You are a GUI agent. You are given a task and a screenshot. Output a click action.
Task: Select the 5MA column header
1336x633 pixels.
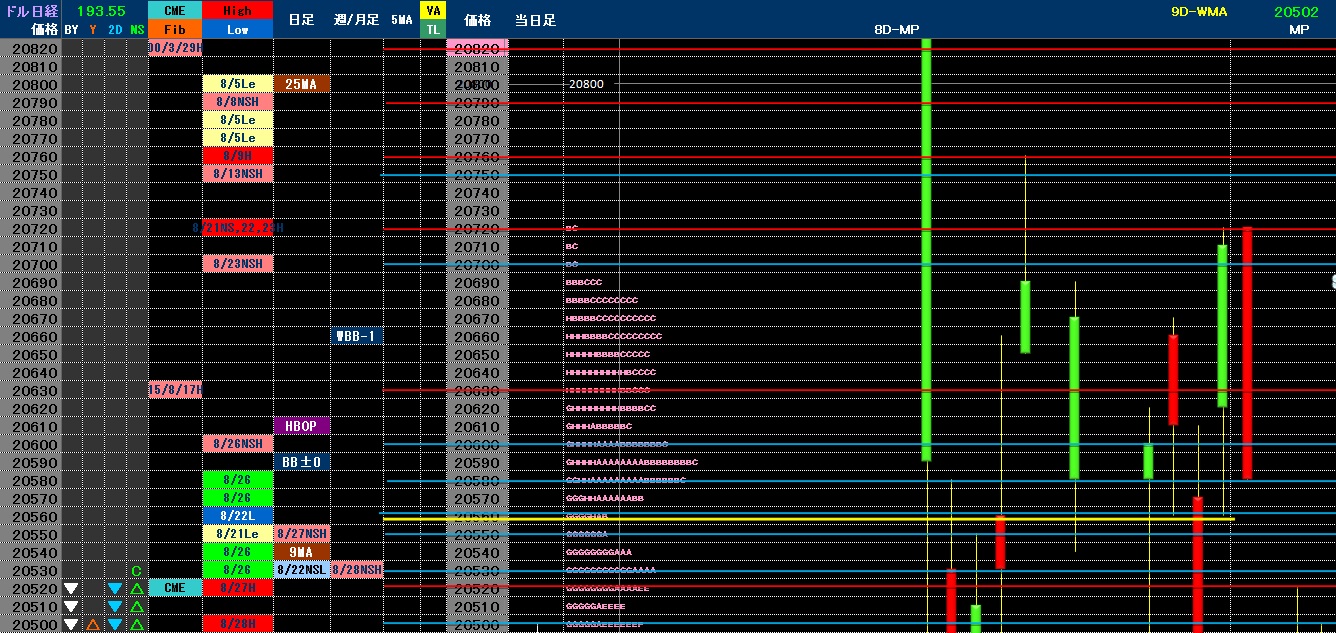(x=401, y=20)
